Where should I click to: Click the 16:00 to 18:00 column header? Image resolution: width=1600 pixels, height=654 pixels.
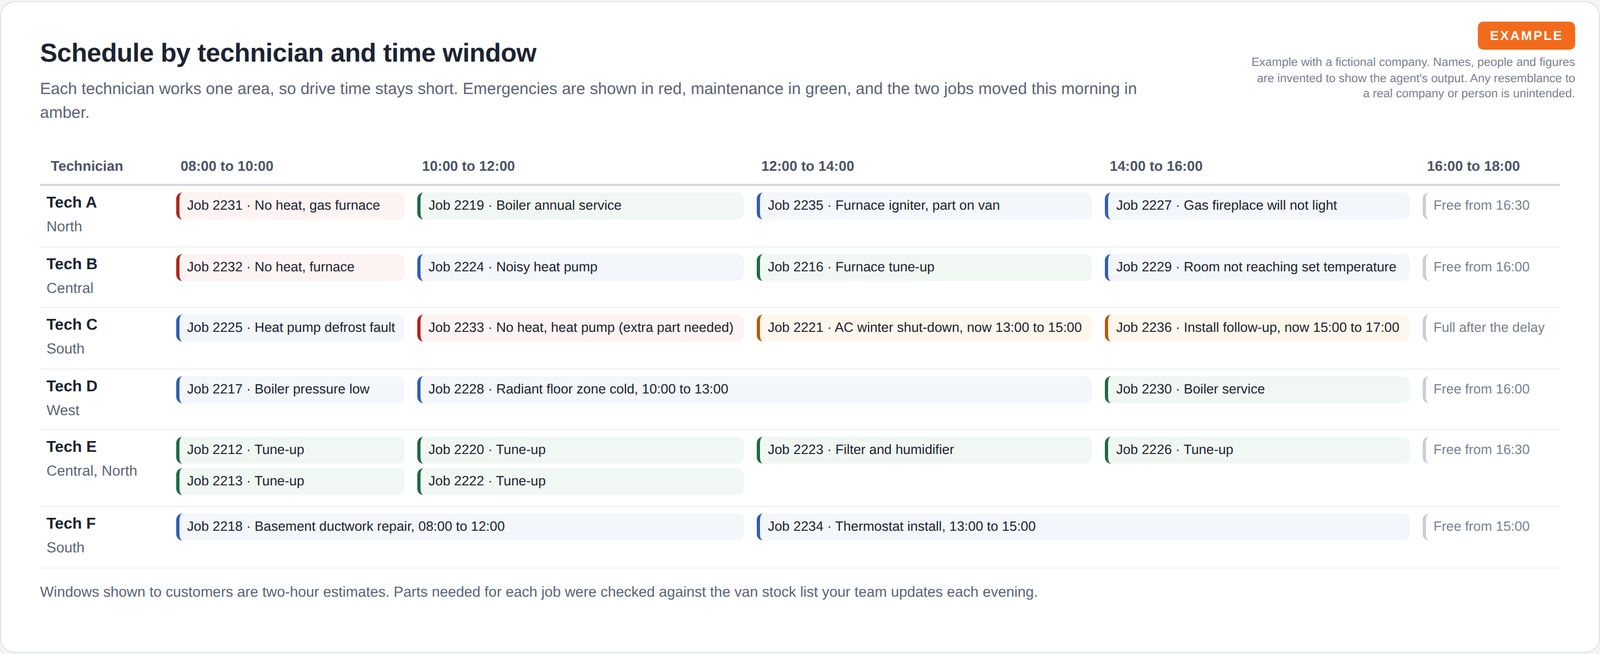tap(1473, 166)
